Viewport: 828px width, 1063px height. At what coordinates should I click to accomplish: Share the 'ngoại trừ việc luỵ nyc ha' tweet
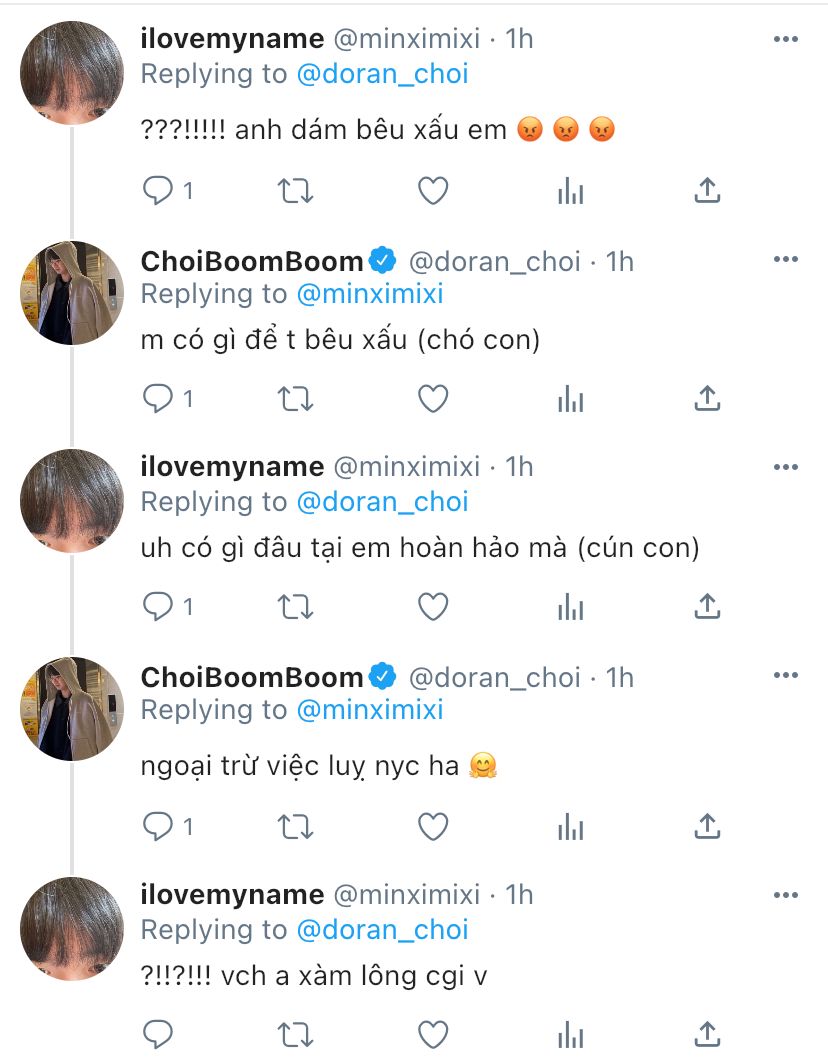click(x=707, y=826)
